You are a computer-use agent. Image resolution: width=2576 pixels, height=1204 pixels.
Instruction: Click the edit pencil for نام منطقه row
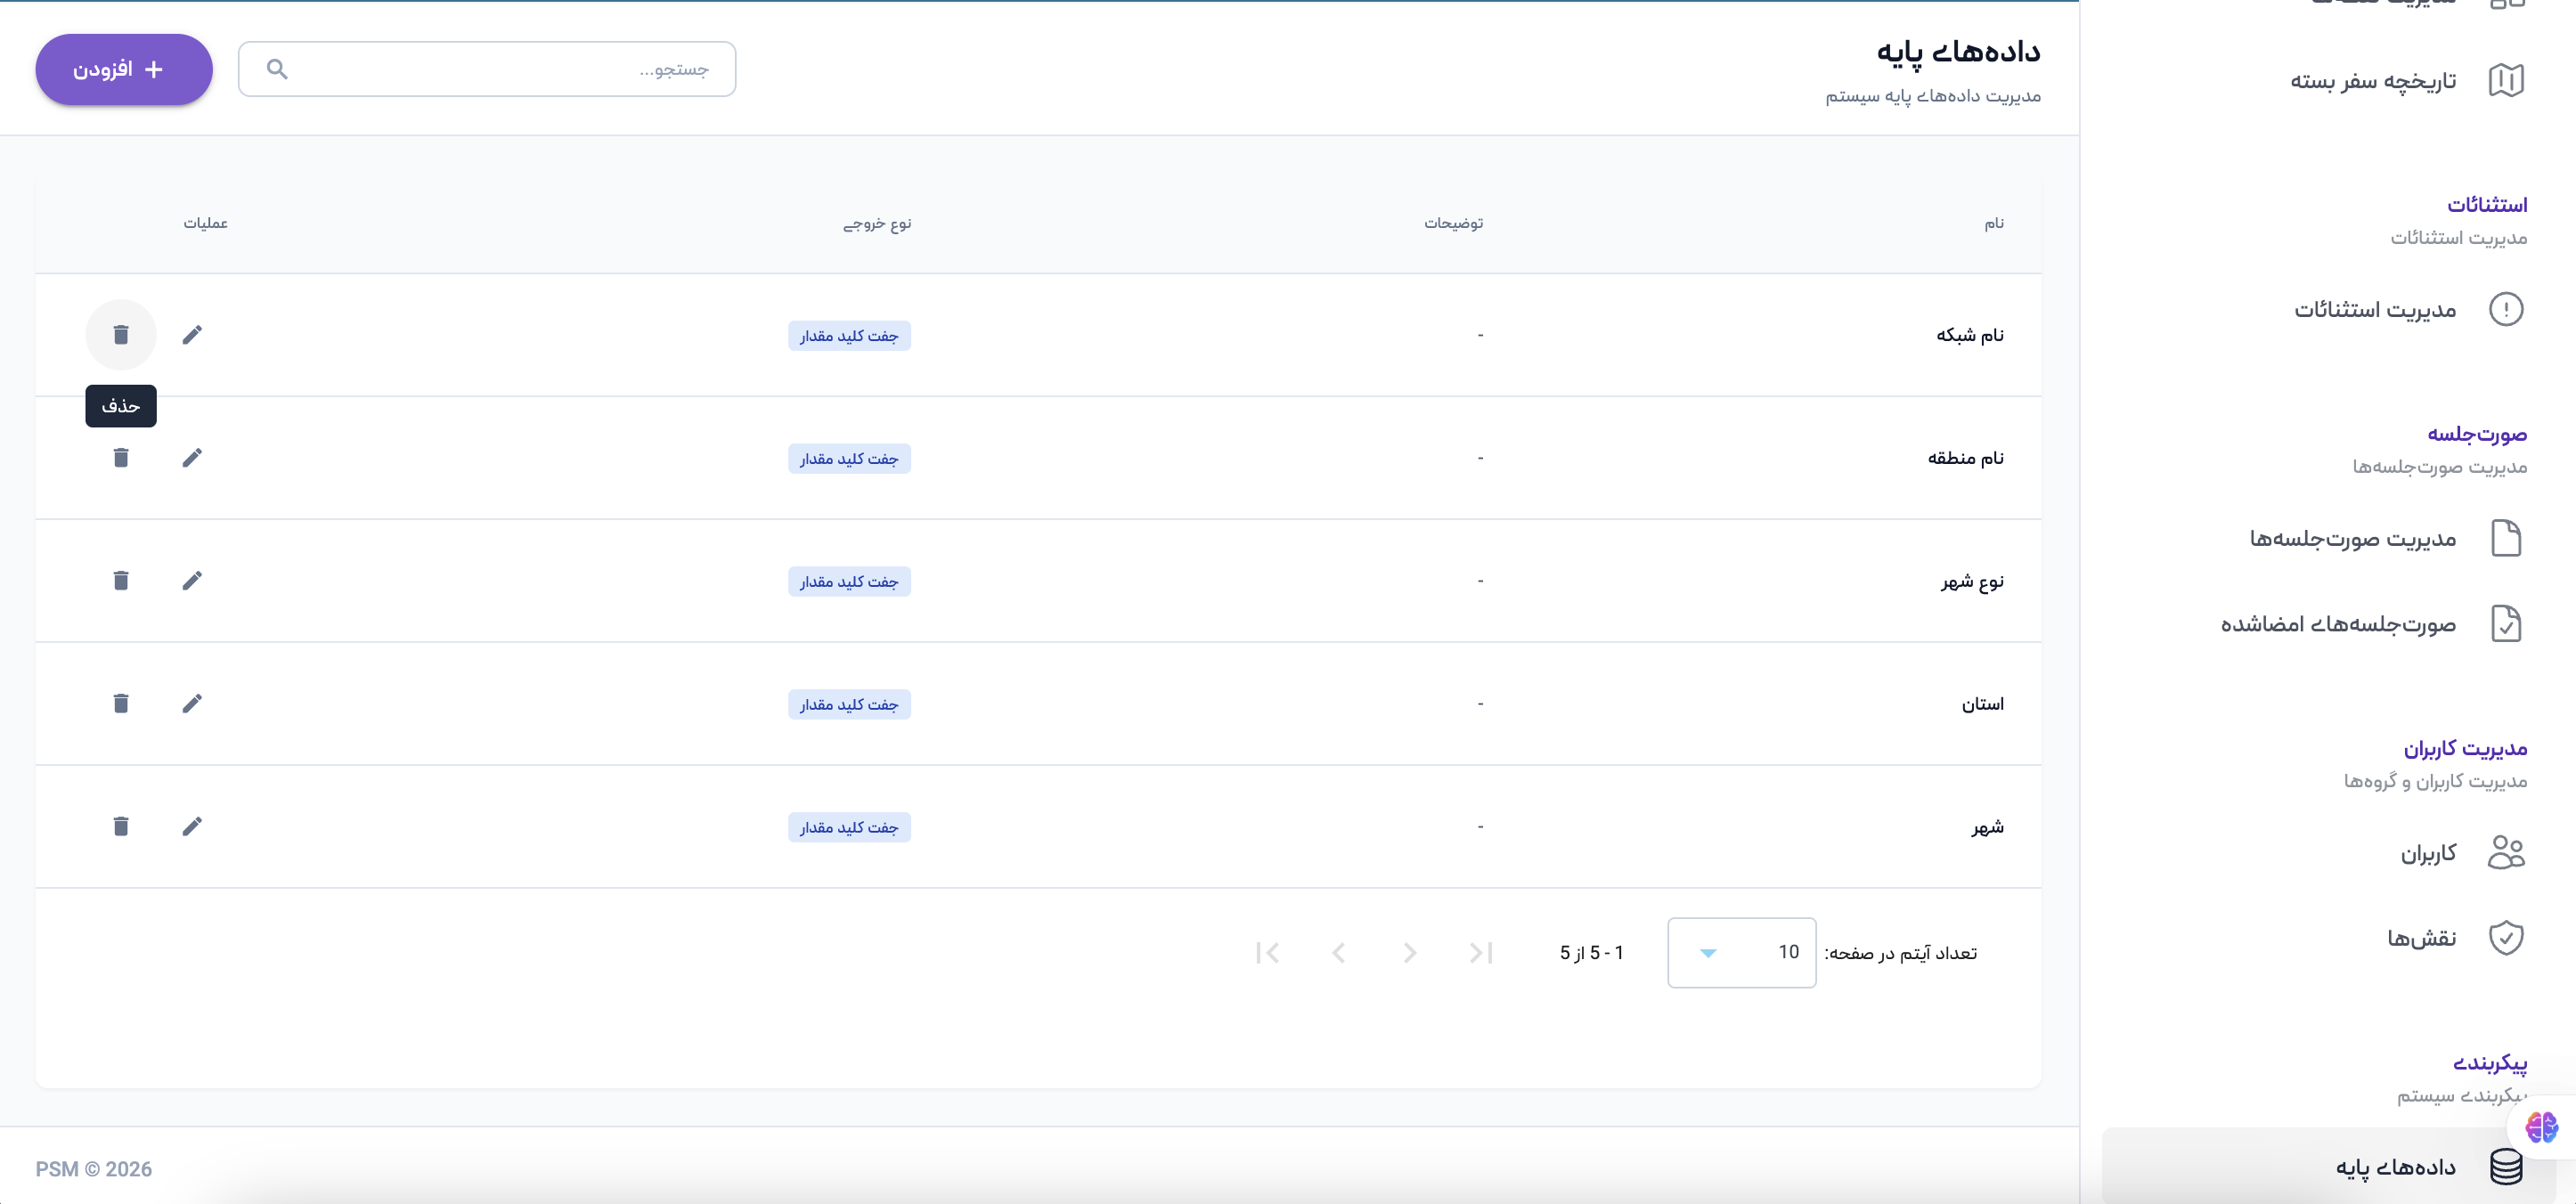(x=192, y=457)
